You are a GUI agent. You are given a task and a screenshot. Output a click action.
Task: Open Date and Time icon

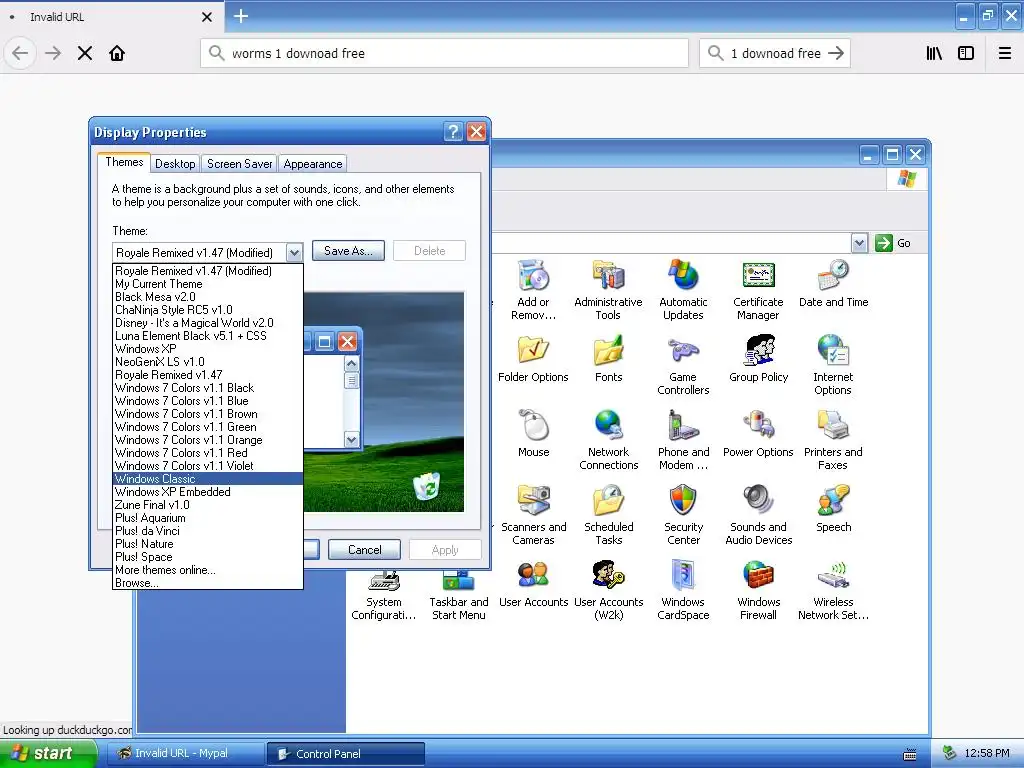[833, 283]
